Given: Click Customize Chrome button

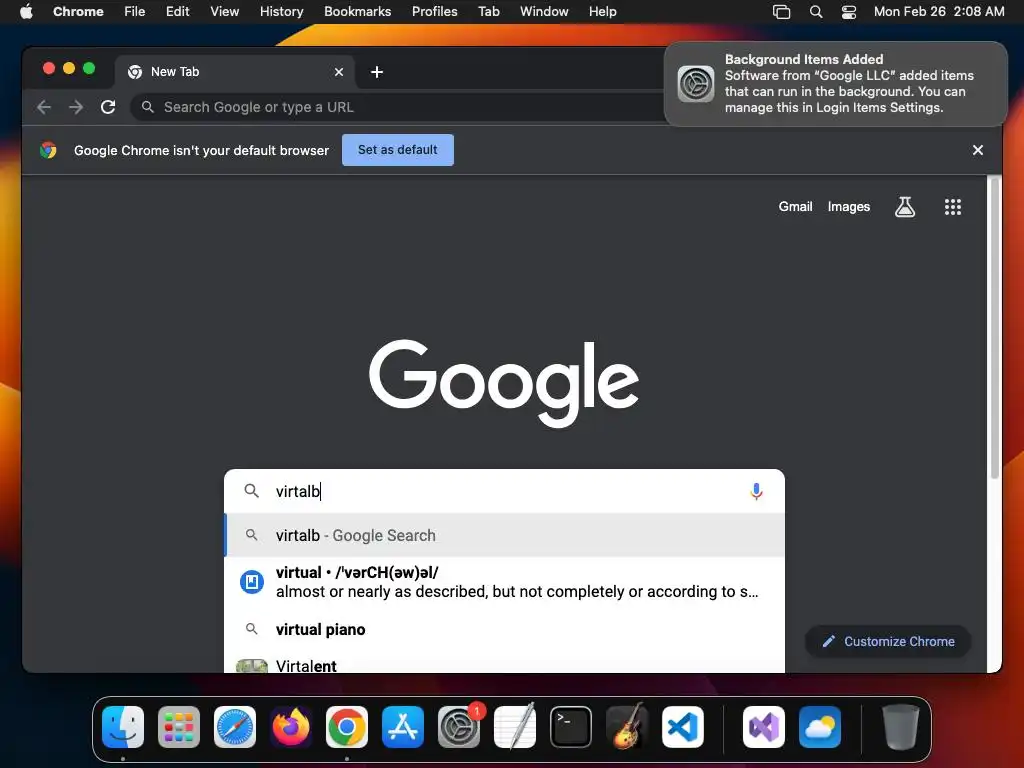Looking at the screenshot, I should [x=888, y=641].
